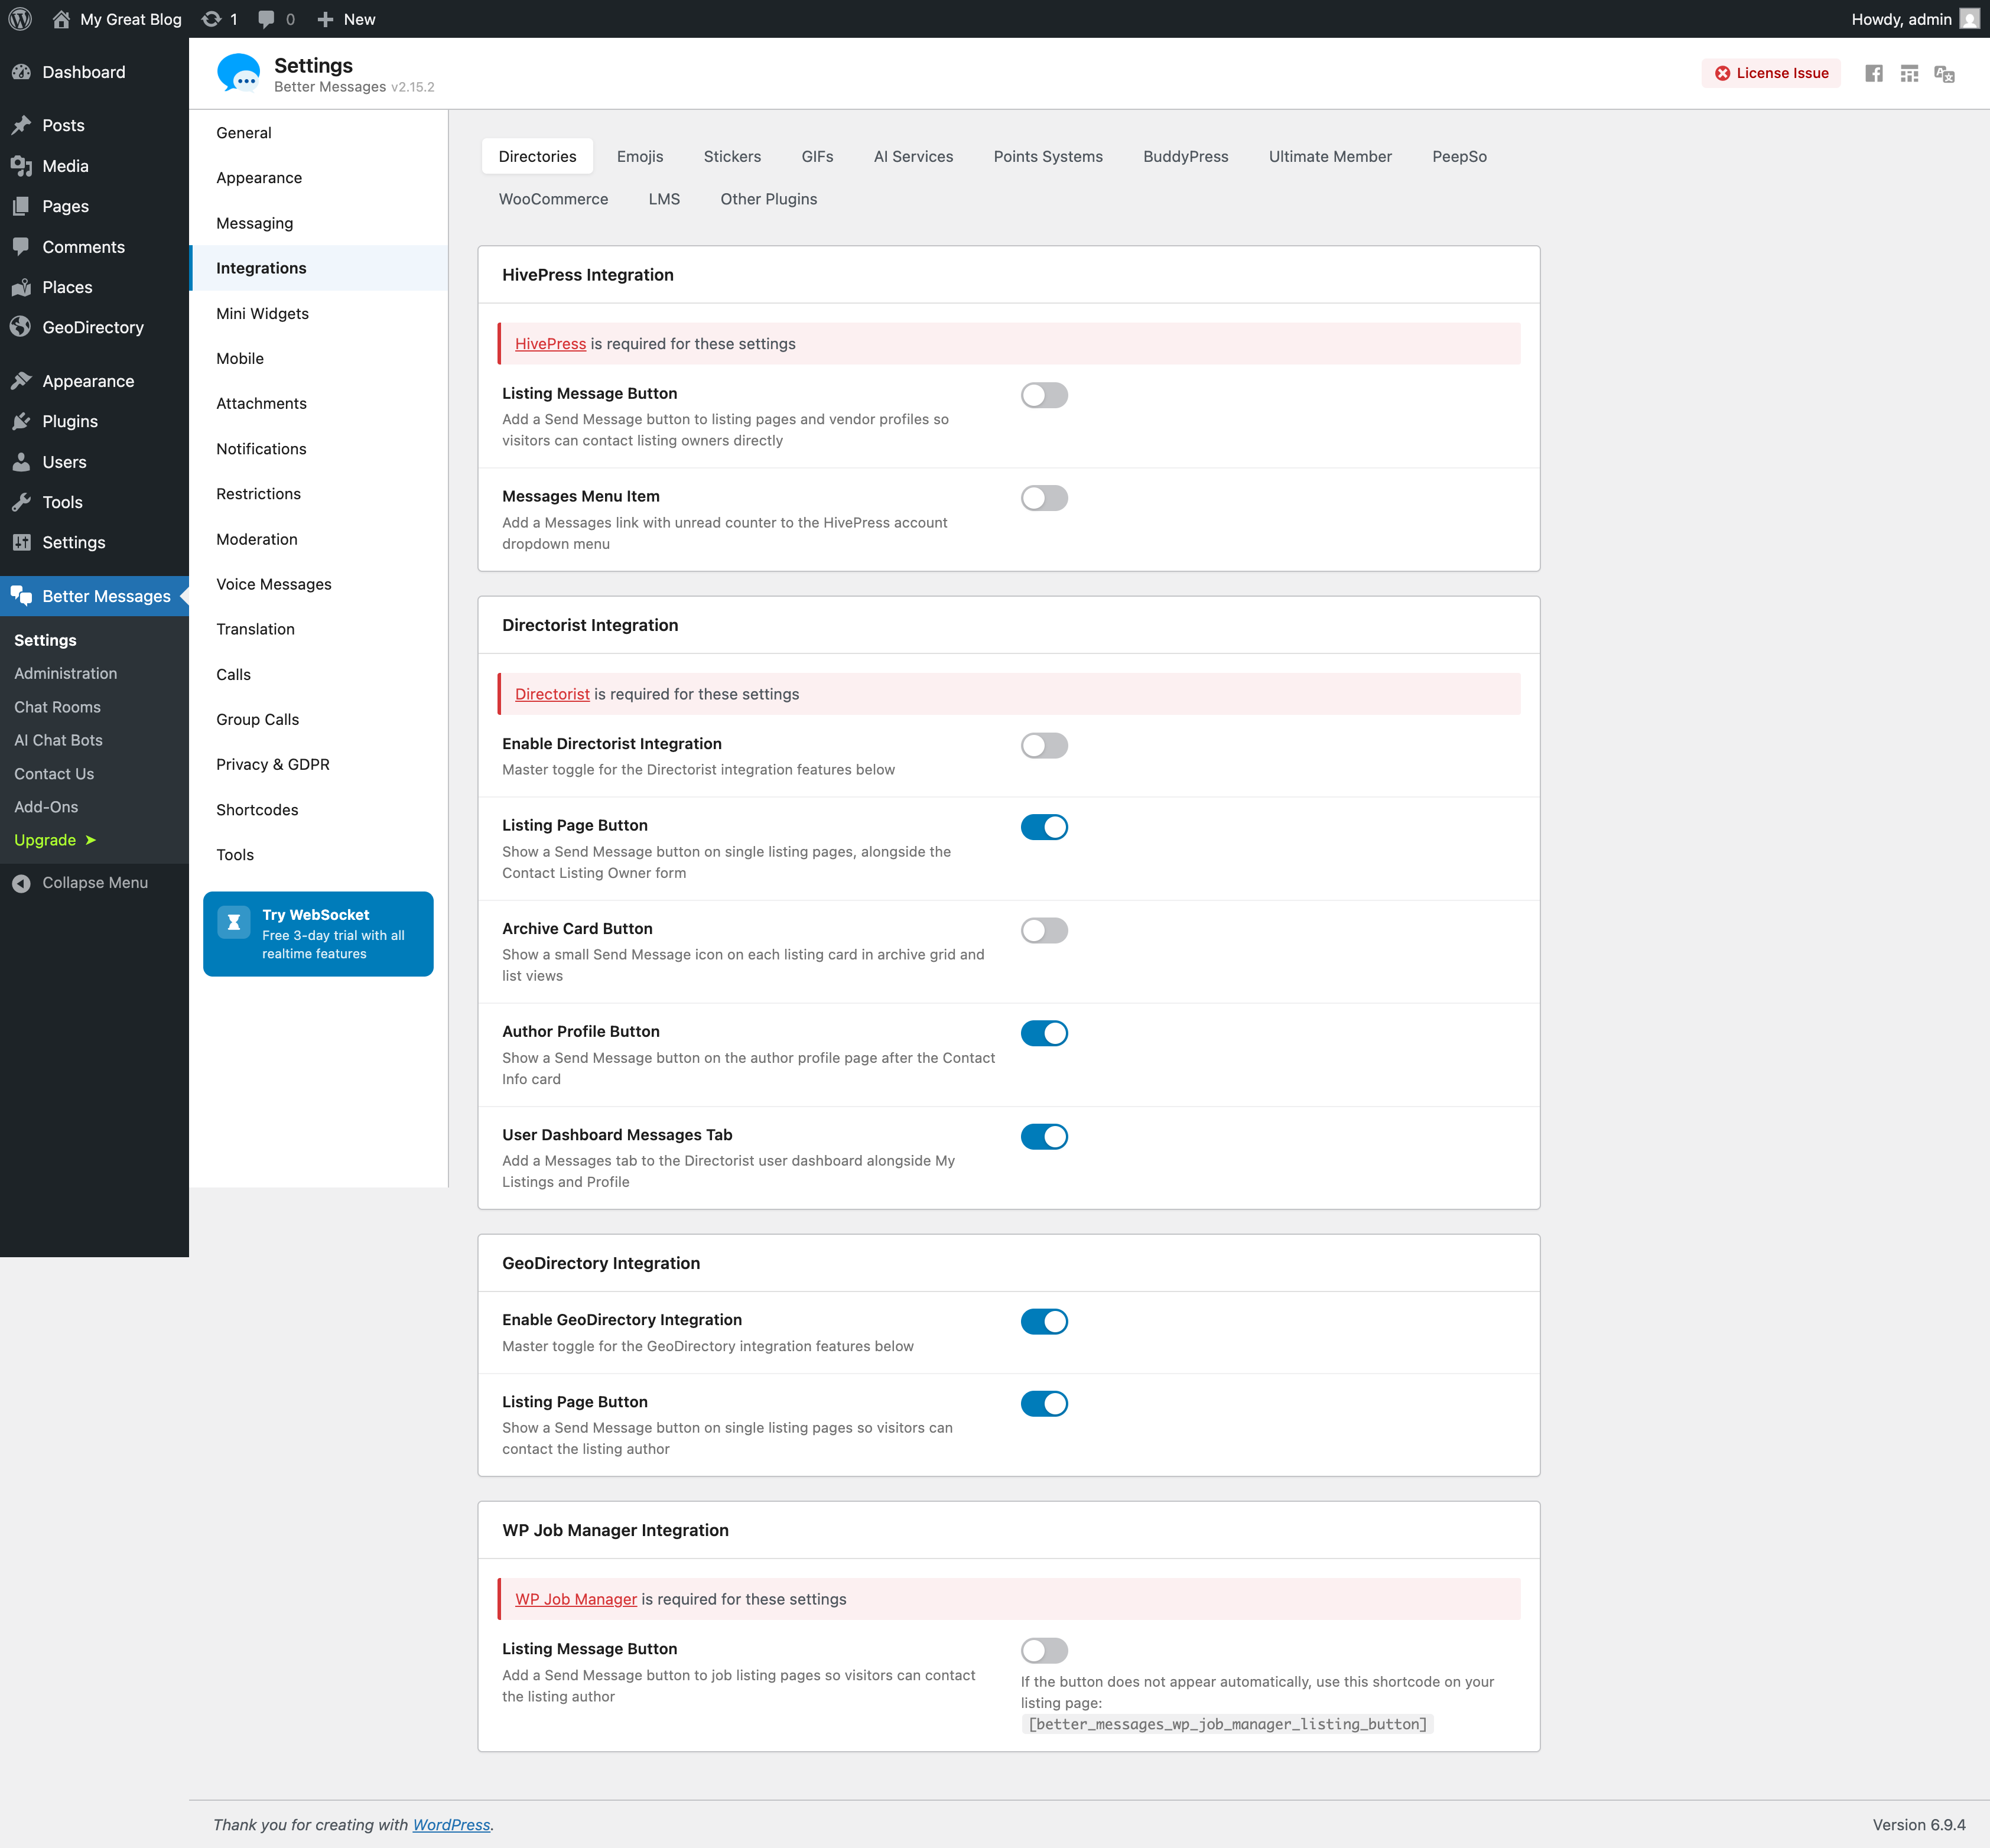The height and width of the screenshot is (1848, 1990).
Task: Open the comments bubble in admin bar
Action: (266, 19)
